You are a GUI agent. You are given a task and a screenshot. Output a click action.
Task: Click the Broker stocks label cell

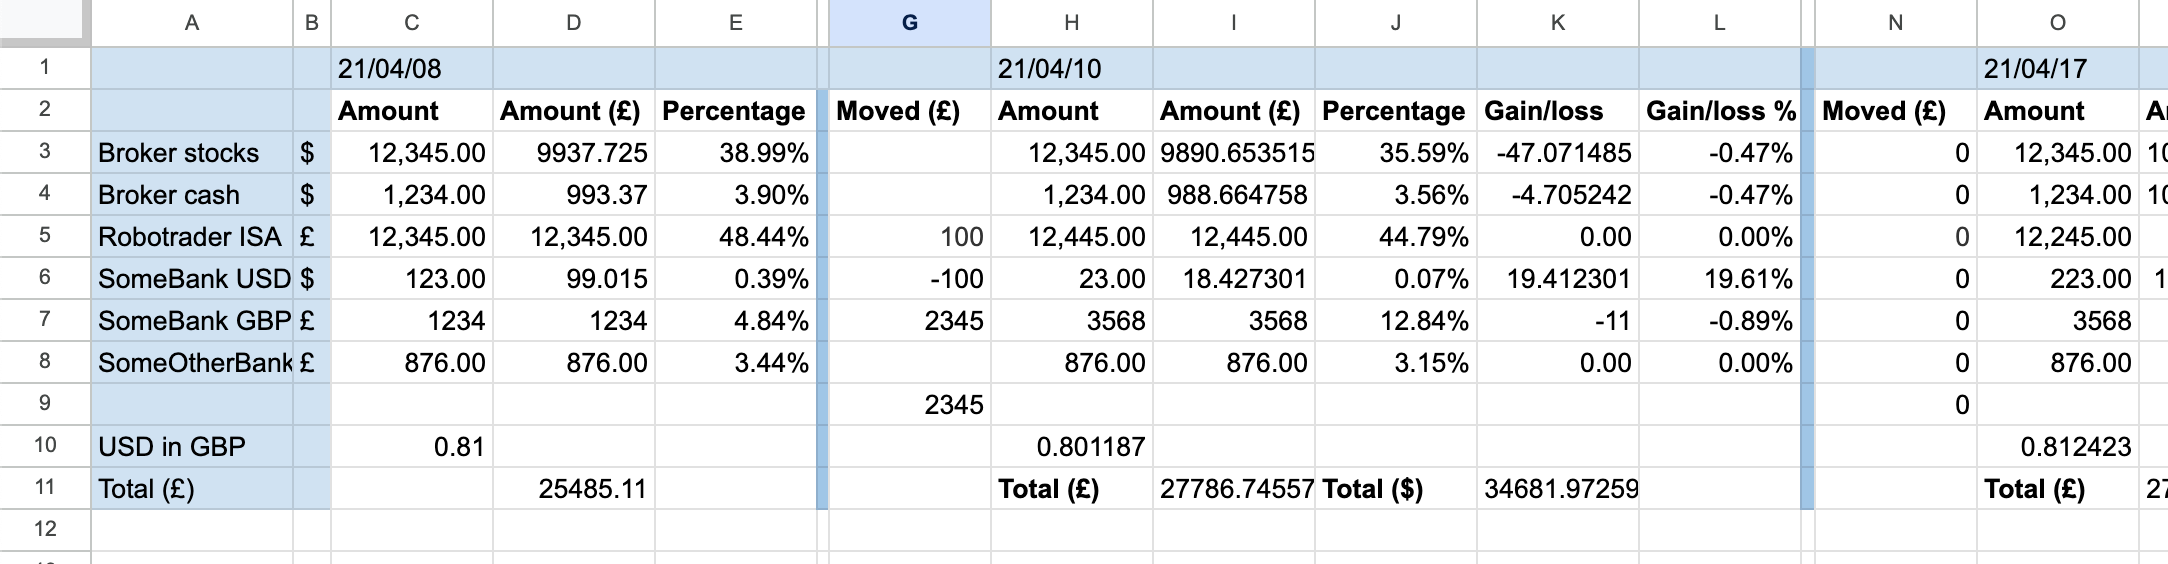[x=192, y=153]
